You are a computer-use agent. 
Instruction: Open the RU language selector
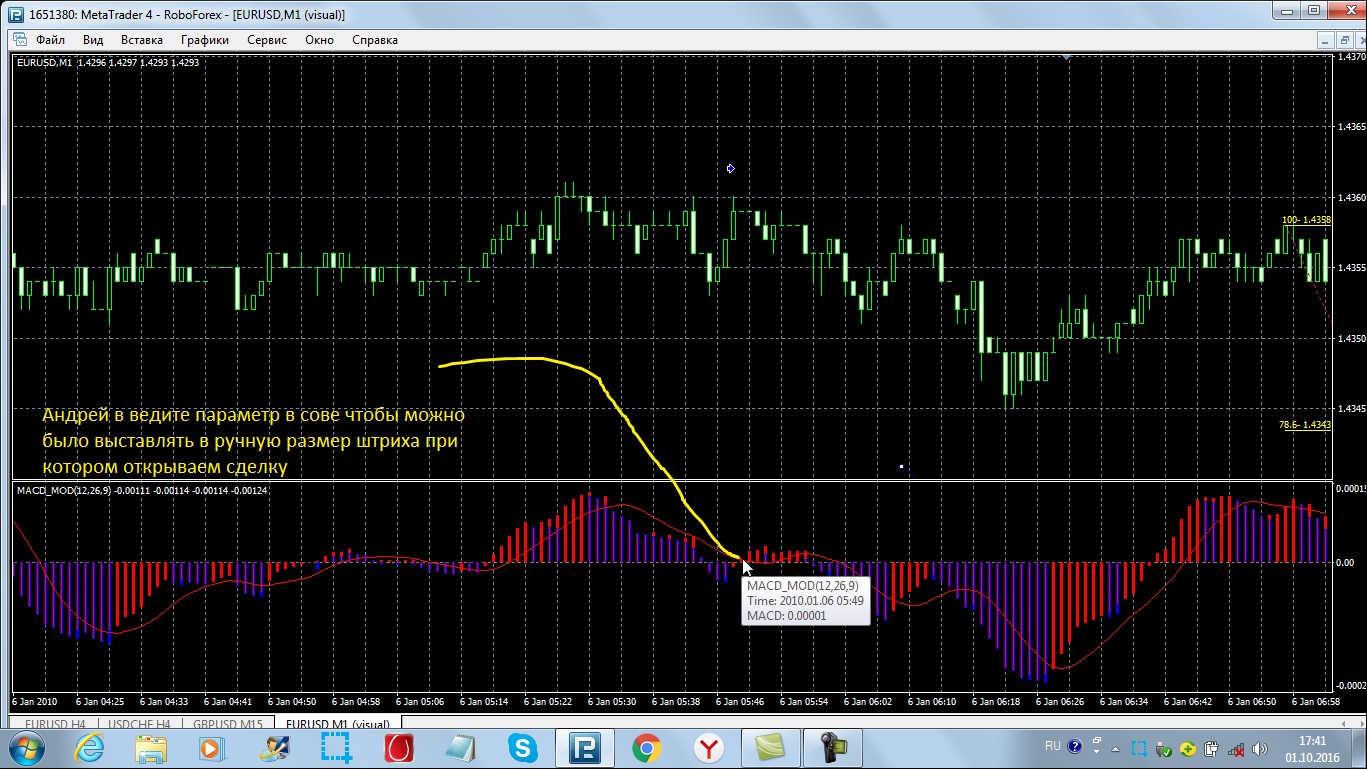click(x=1052, y=746)
